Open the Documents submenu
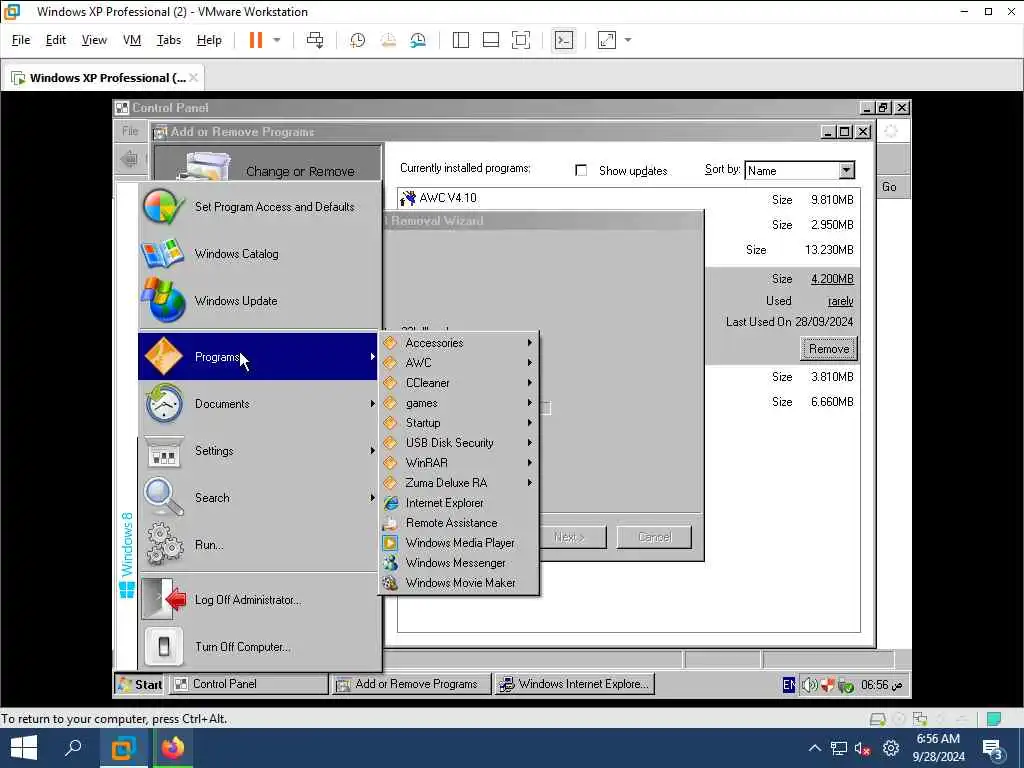 258,404
